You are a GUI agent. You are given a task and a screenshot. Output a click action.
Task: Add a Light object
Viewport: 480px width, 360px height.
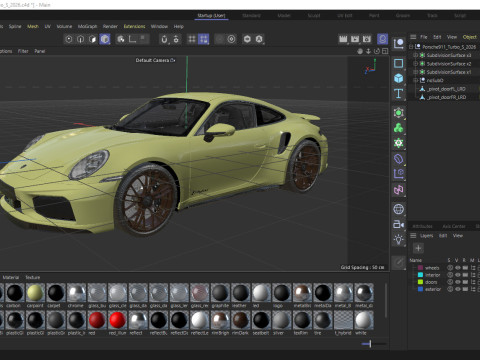[398, 240]
